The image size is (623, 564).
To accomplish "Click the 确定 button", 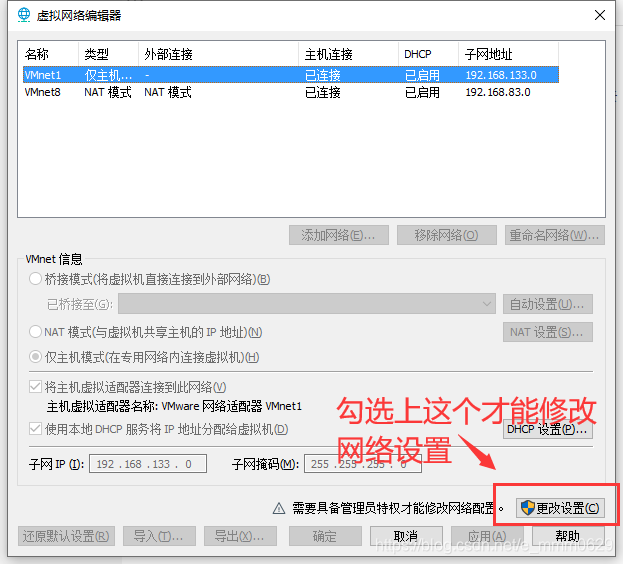I will 325,536.
